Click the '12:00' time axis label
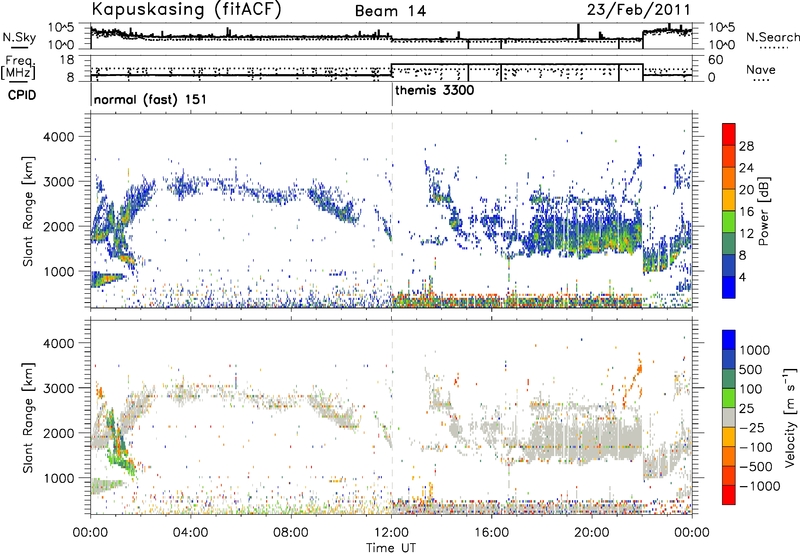800x554 pixels. pos(391,533)
